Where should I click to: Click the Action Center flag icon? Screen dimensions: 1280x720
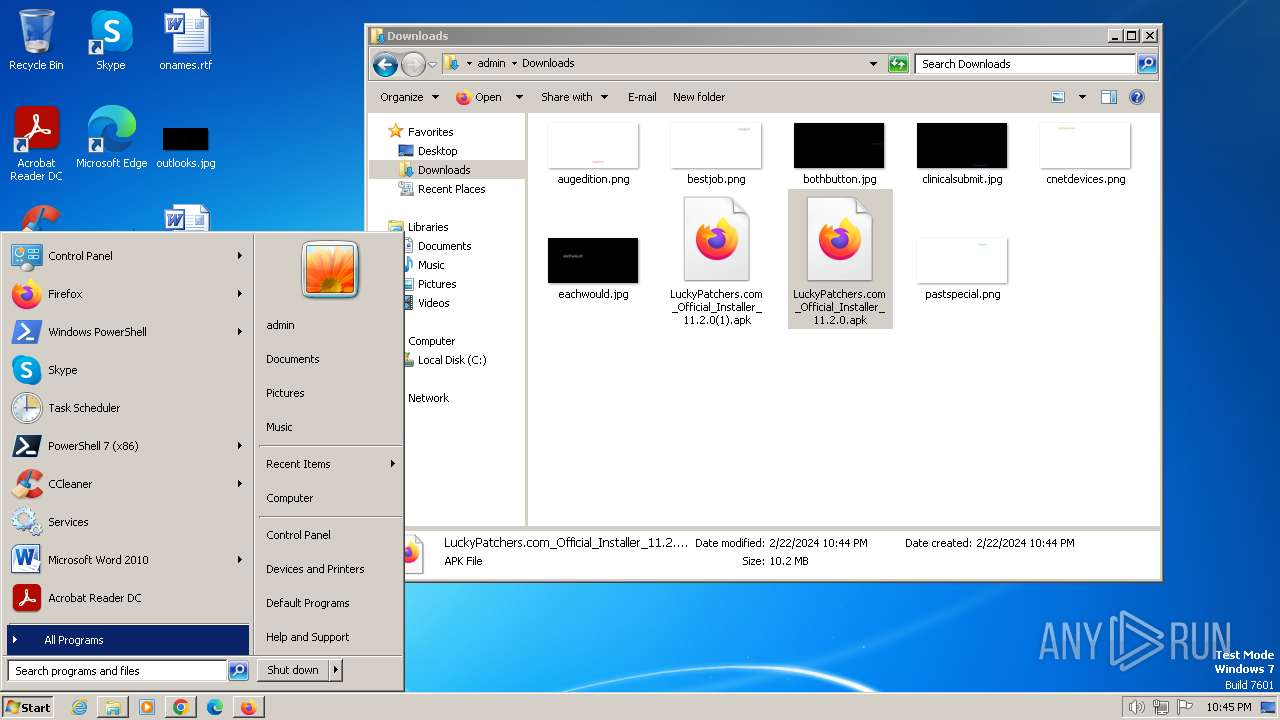(x=1185, y=707)
